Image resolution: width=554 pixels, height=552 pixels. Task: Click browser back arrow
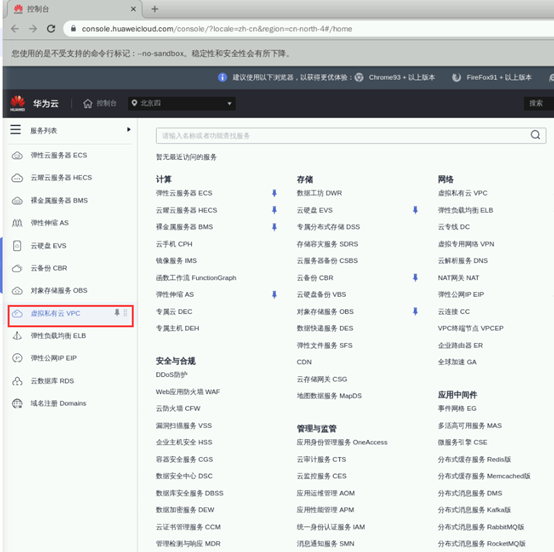pyautogui.click(x=15, y=29)
